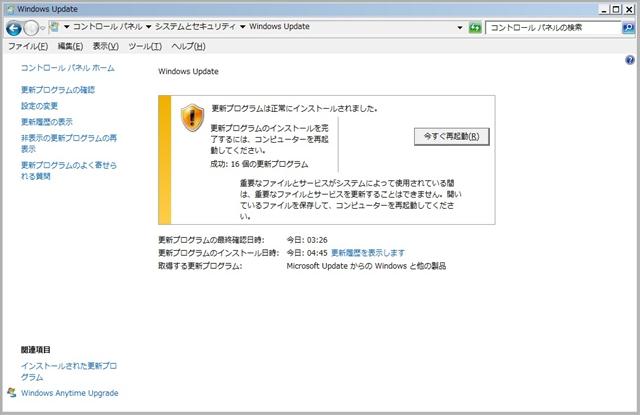The height and width of the screenshot is (415, 640).
Task: Click the 取得する更新プログラム: label
Action: point(200,266)
